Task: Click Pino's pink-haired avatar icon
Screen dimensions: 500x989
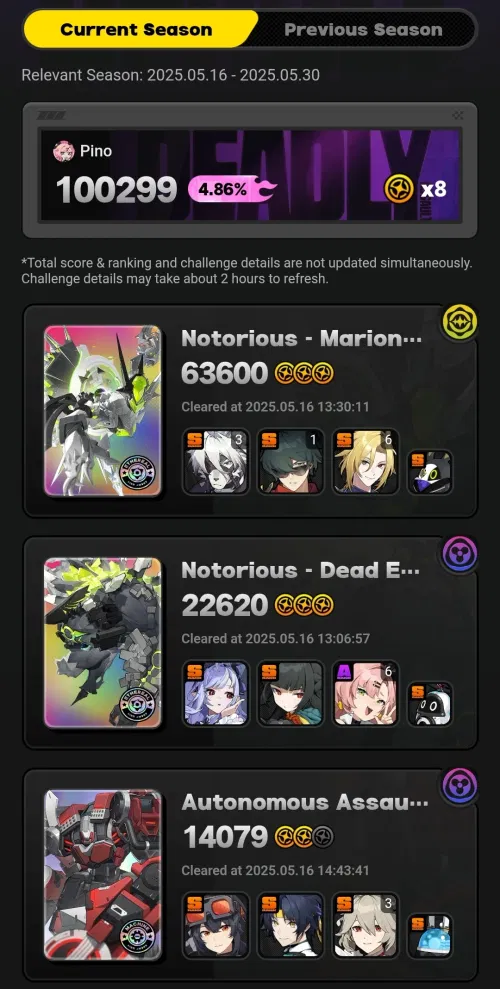Action: tap(64, 151)
